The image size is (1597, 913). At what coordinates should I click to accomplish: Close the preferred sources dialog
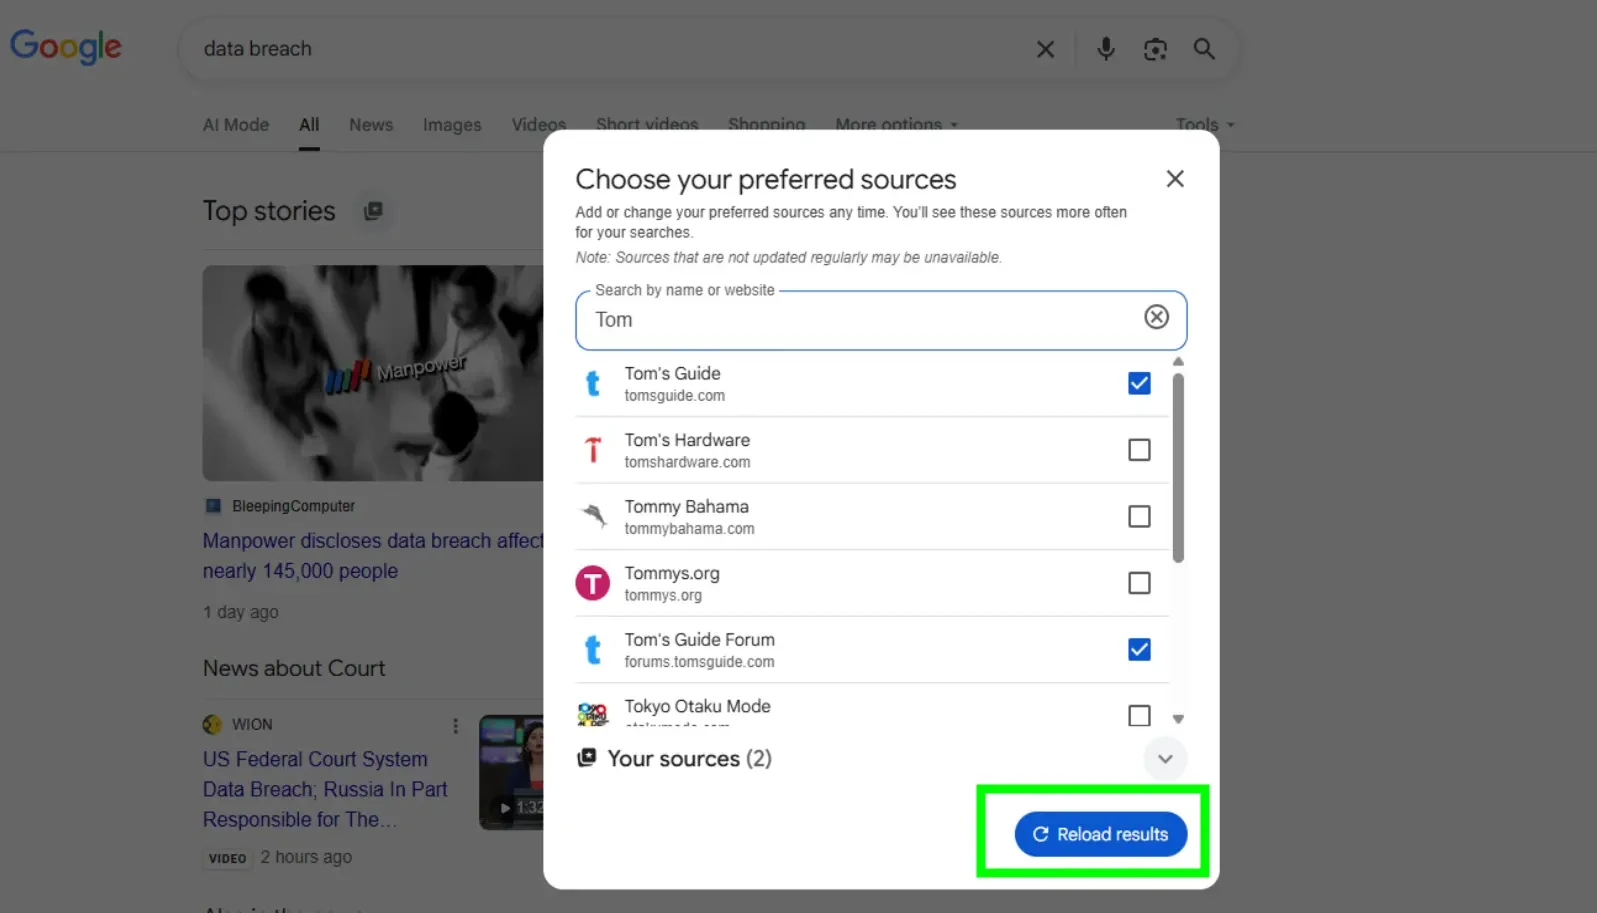click(1175, 179)
